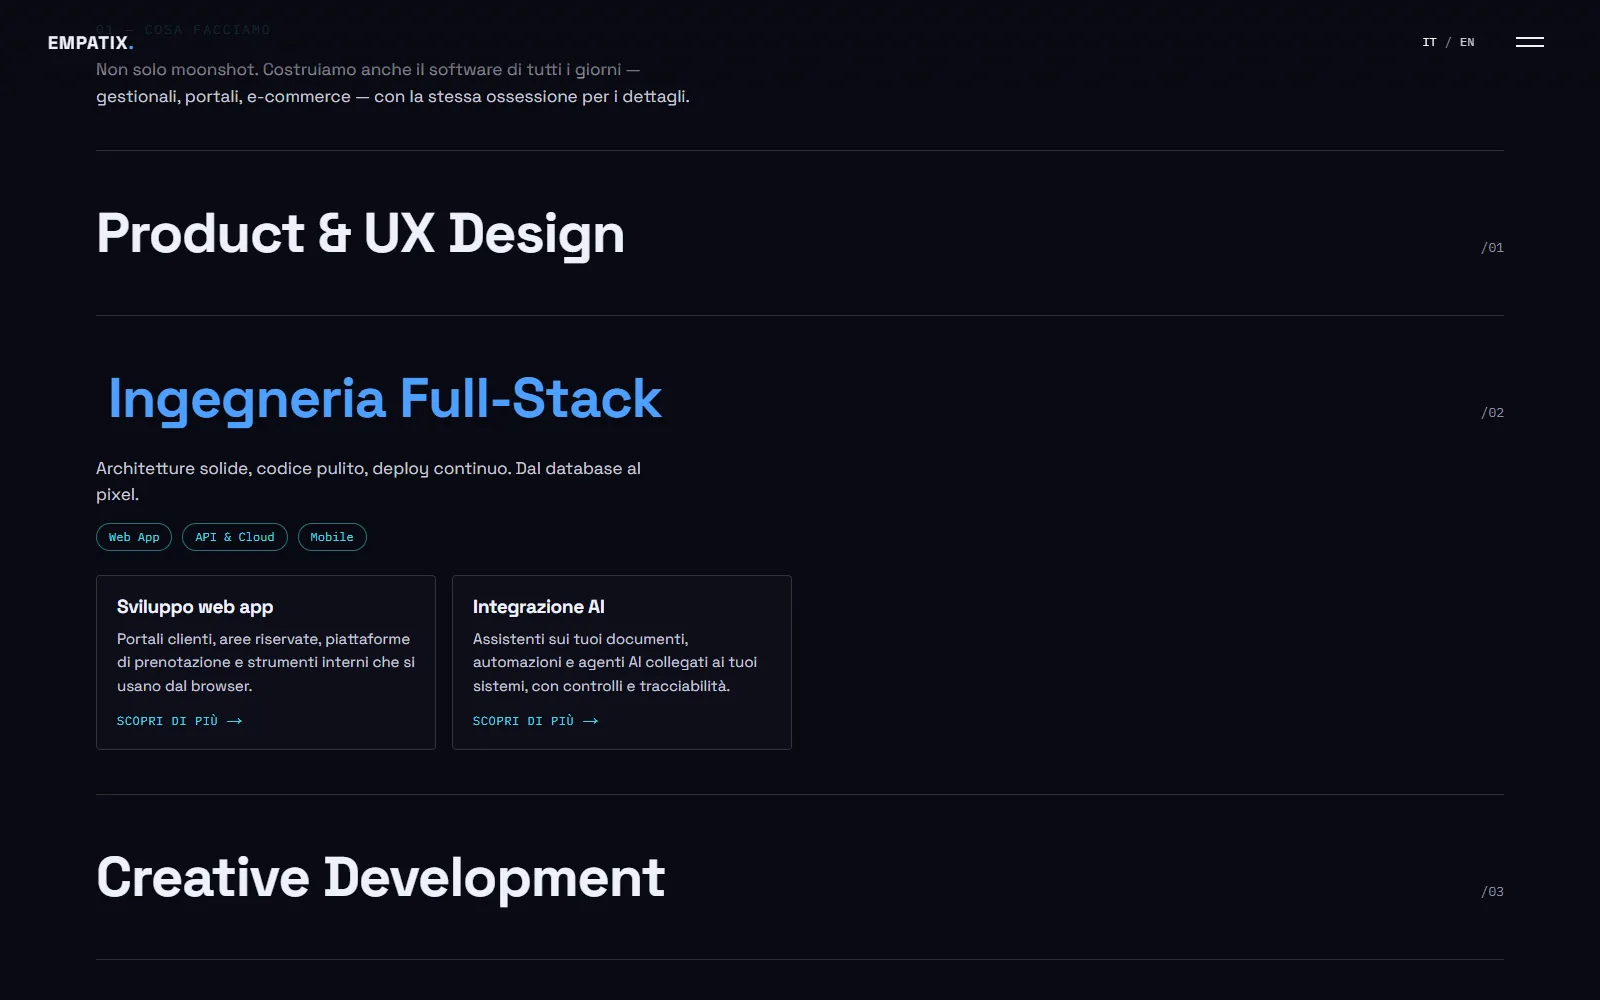Click the Integrazione AI card title
Image resolution: width=1600 pixels, height=1000 pixels.
click(539, 607)
